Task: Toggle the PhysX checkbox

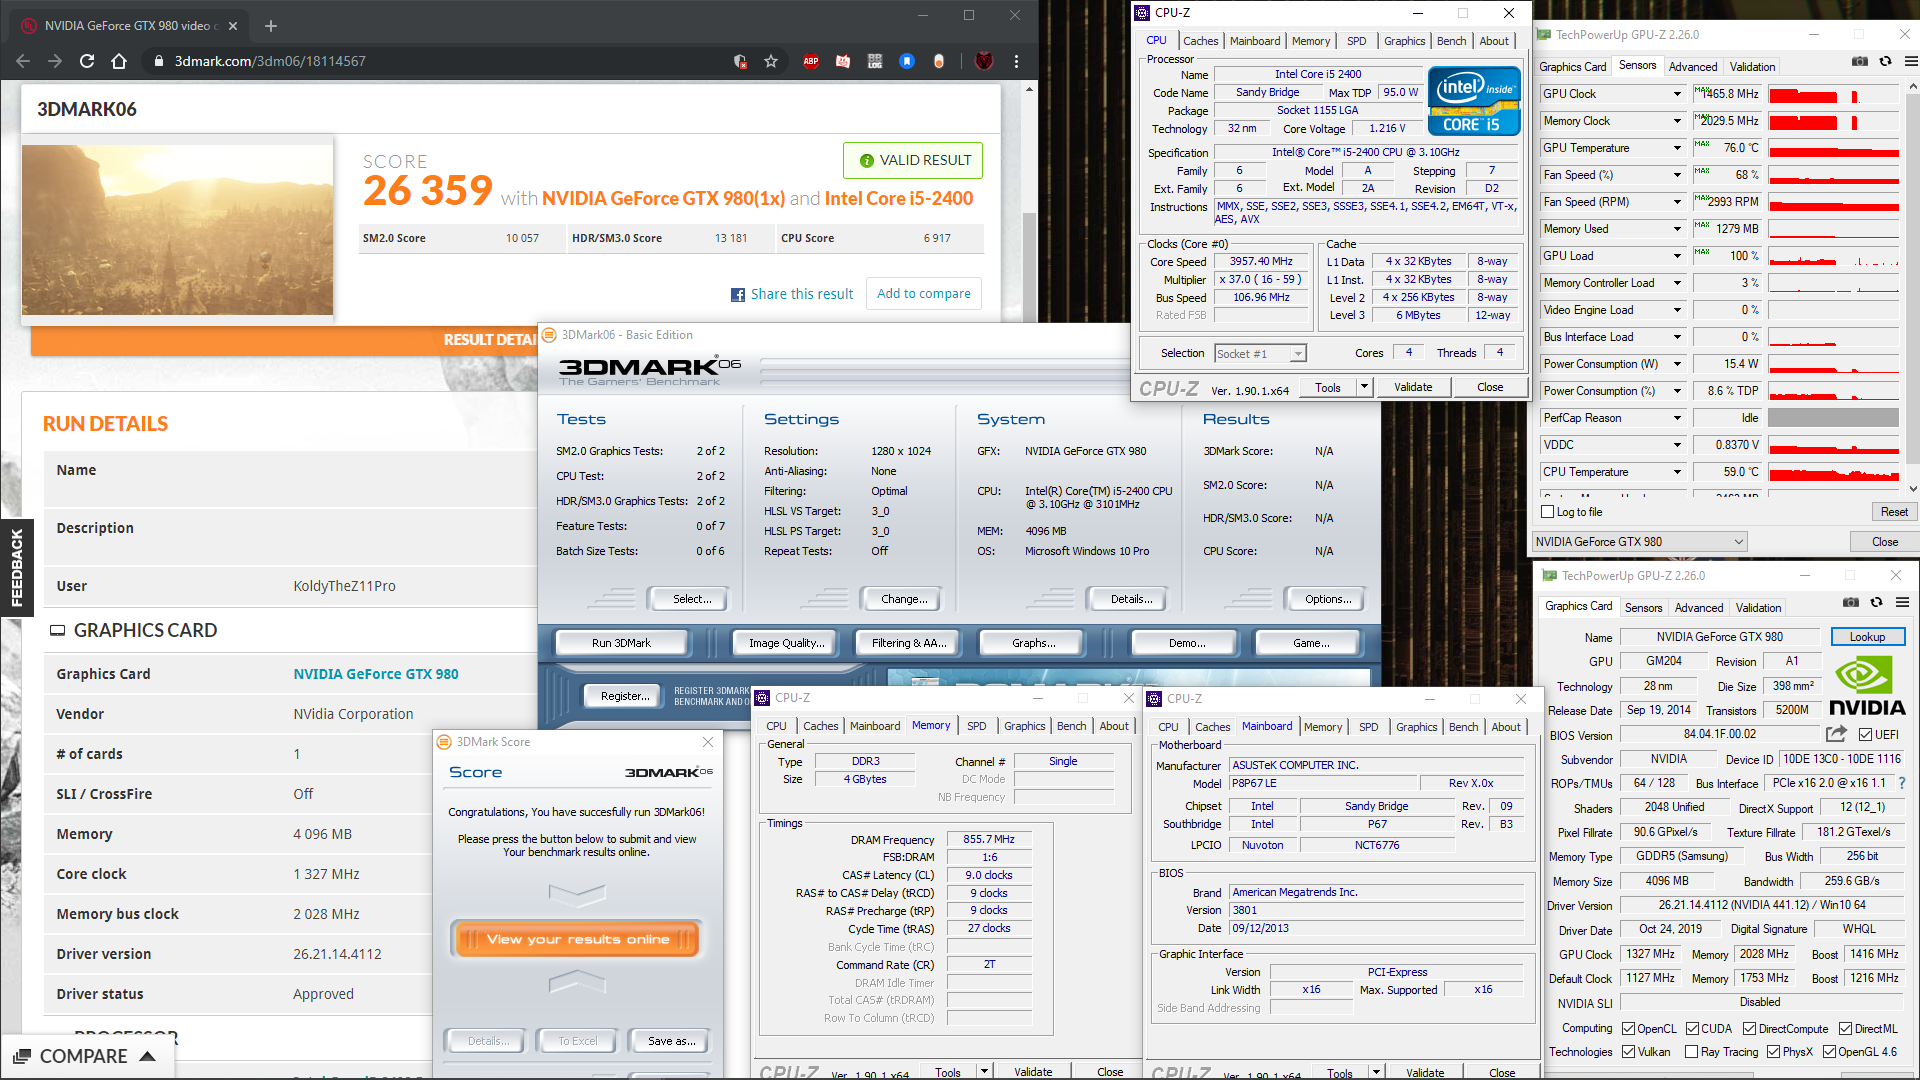Action: pyautogui.click(x=1774, y=1052)
